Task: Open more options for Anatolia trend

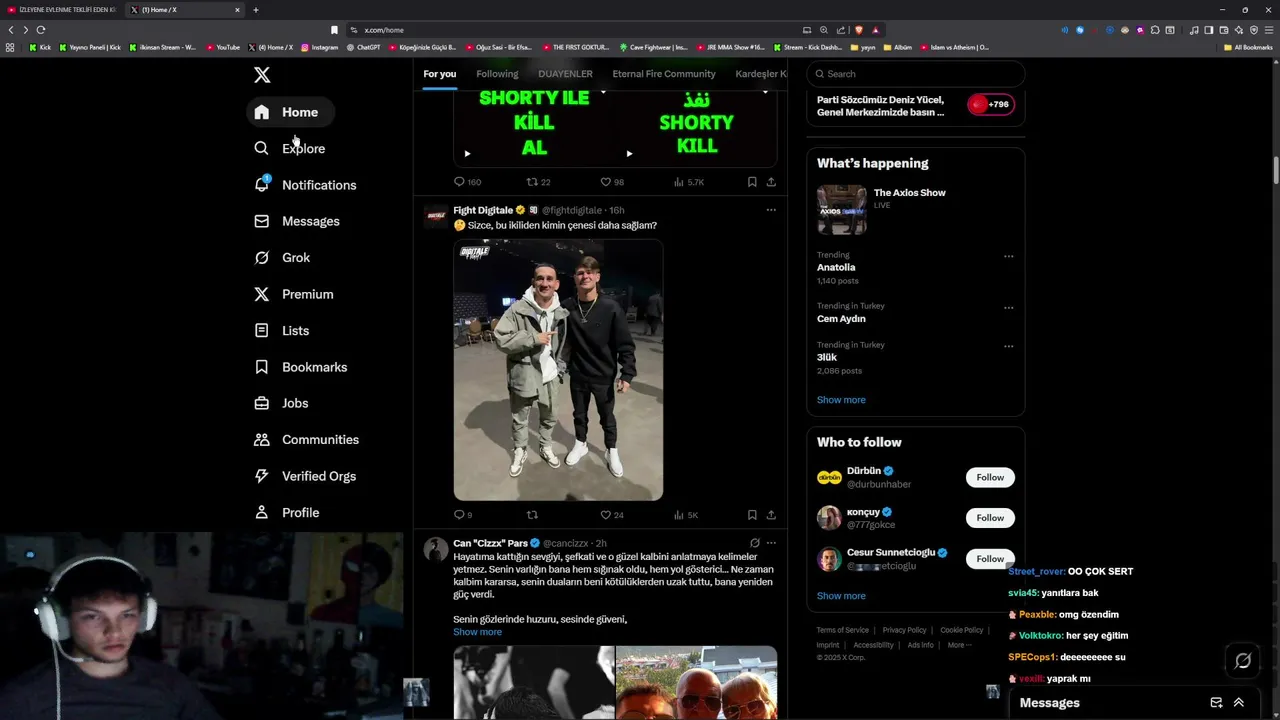Action: [1008, 256]
